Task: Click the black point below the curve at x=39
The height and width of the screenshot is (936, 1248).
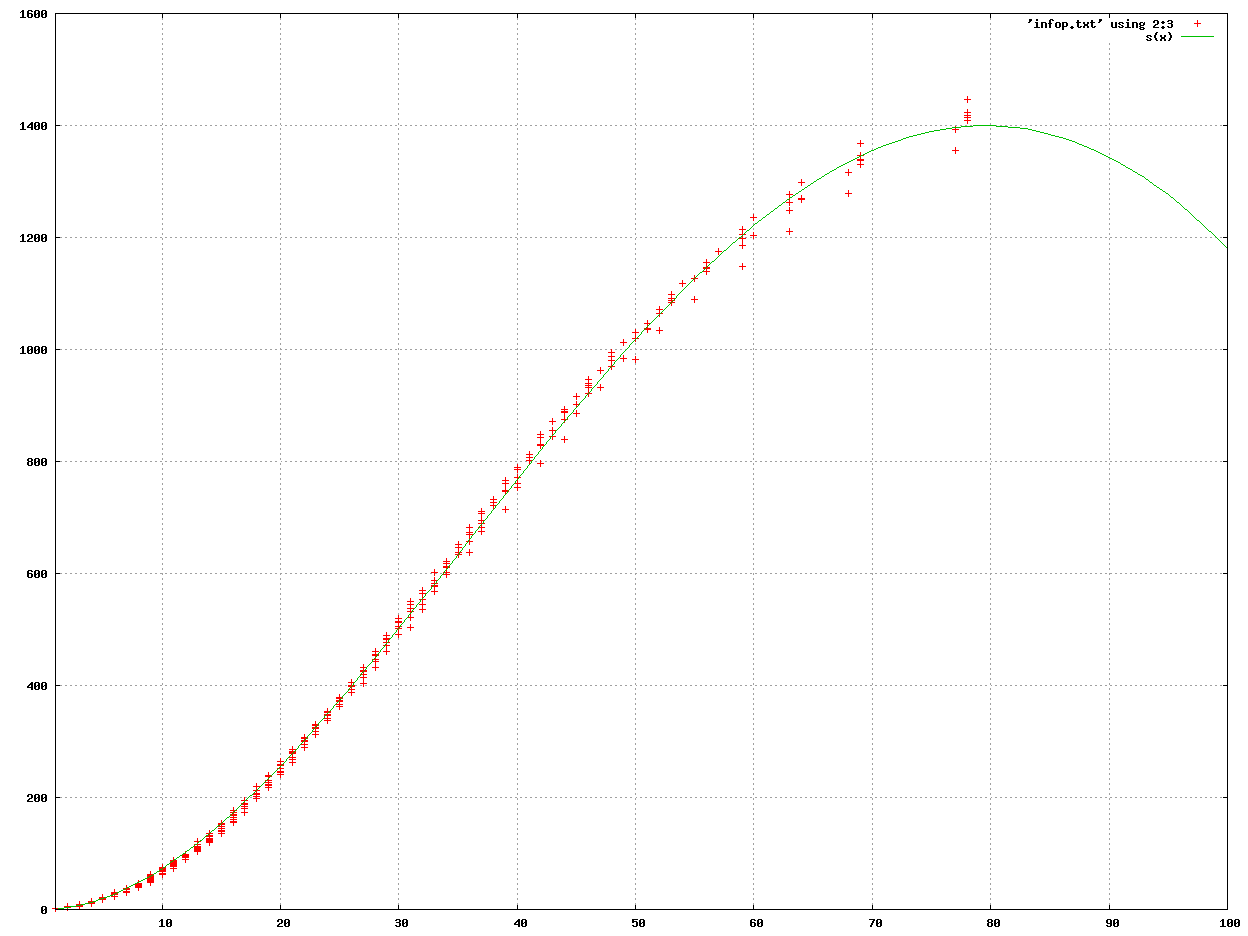Action: (505, 509)
